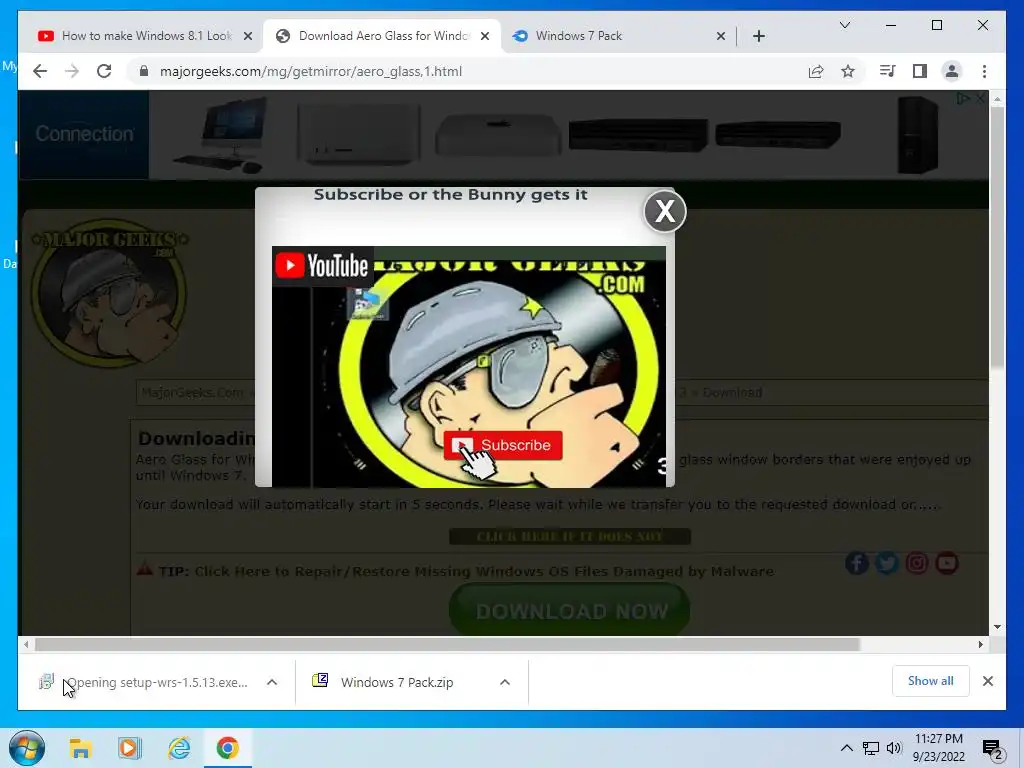Image resolution: width=1024 pixels, height=768 pixels.
Task: Click the green DOWNLOAD NOW button
Action: 569,611
